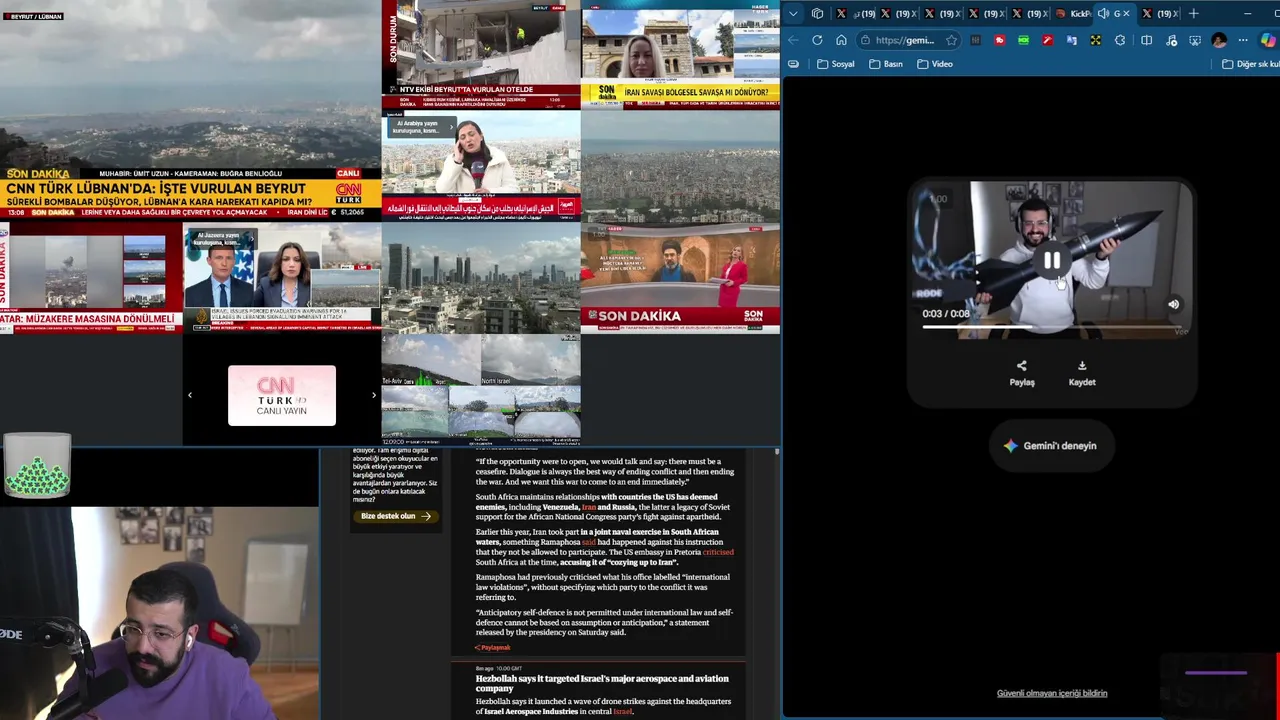Open the media control music icon
1280x720 pixels.
tap(1171, 40)
